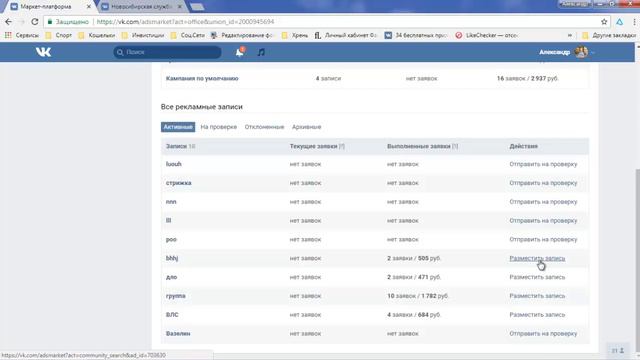Image resolution: width=640 pixels, height=360 pixels.
Task: Close the Маркет-платформа tab
Action: 89,7
